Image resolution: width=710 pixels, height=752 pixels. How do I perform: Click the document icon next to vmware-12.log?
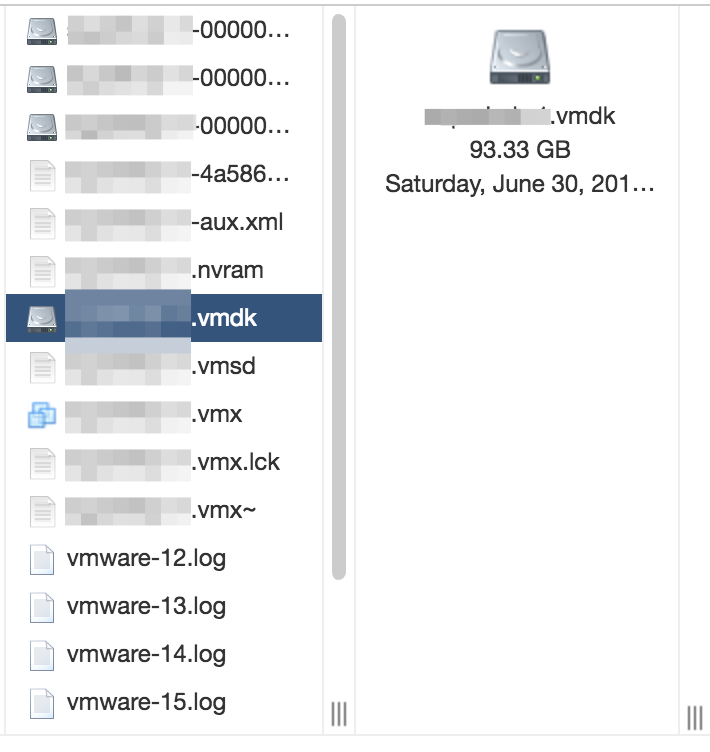click(42, 559)
